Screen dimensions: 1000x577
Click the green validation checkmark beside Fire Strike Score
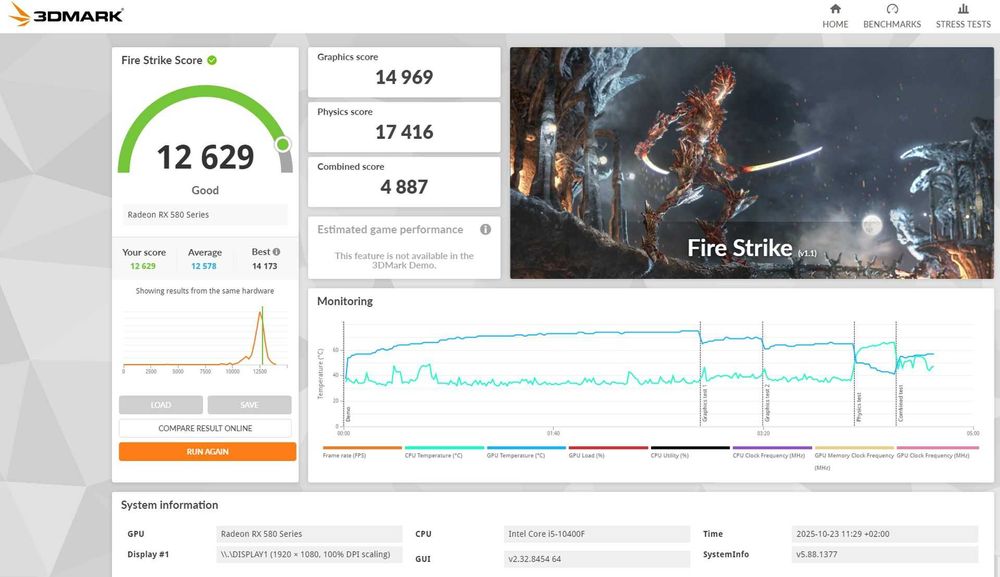coord(212,60)
